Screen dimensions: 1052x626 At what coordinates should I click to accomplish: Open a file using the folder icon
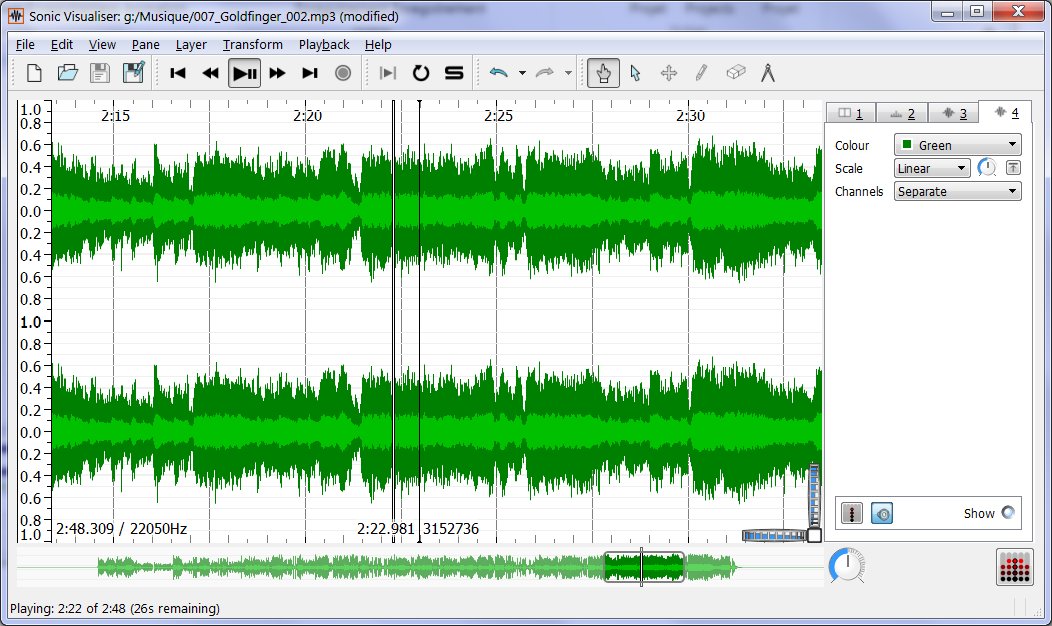click(x=67, y=72)
